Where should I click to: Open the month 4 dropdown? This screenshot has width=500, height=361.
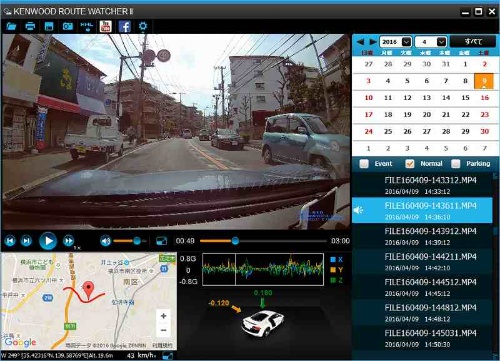(x=431, y=42)
